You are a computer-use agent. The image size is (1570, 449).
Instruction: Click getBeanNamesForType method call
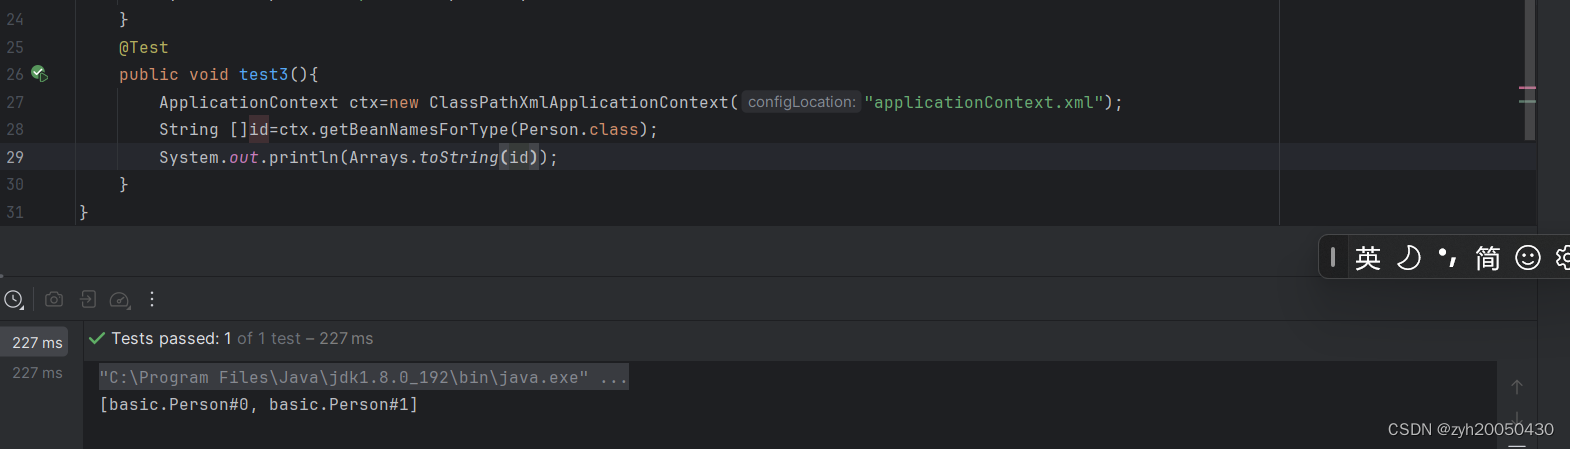[x=414, y=129]
